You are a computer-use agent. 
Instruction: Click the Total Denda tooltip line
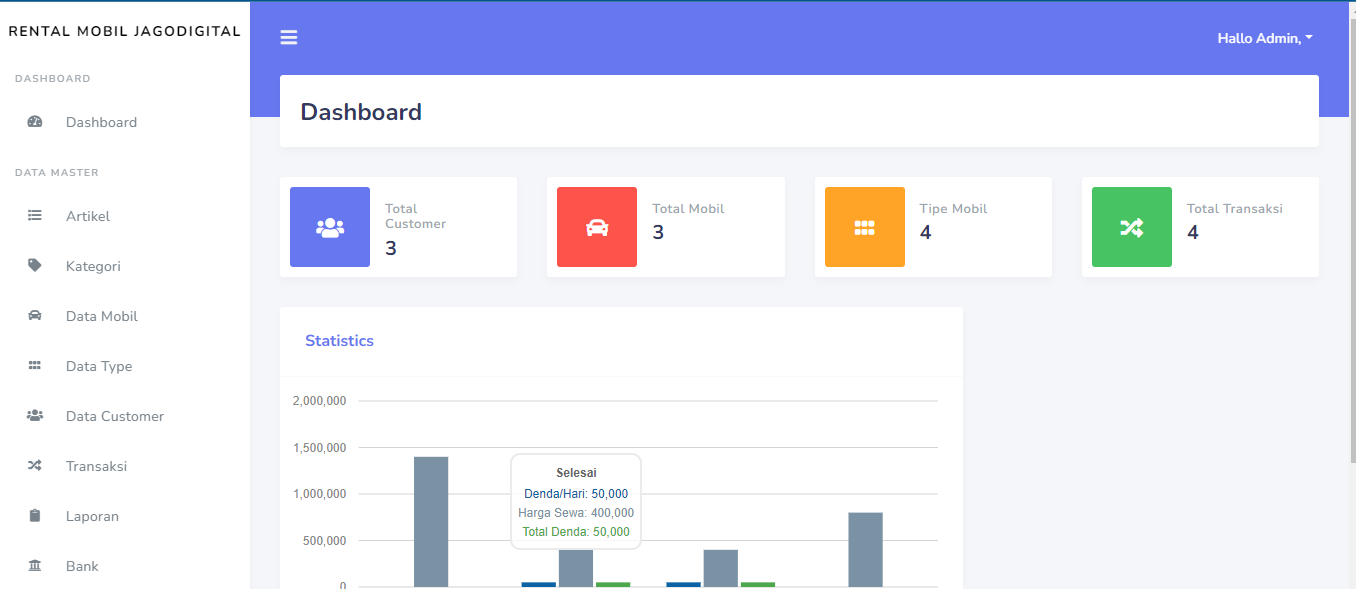pos(576,532)
